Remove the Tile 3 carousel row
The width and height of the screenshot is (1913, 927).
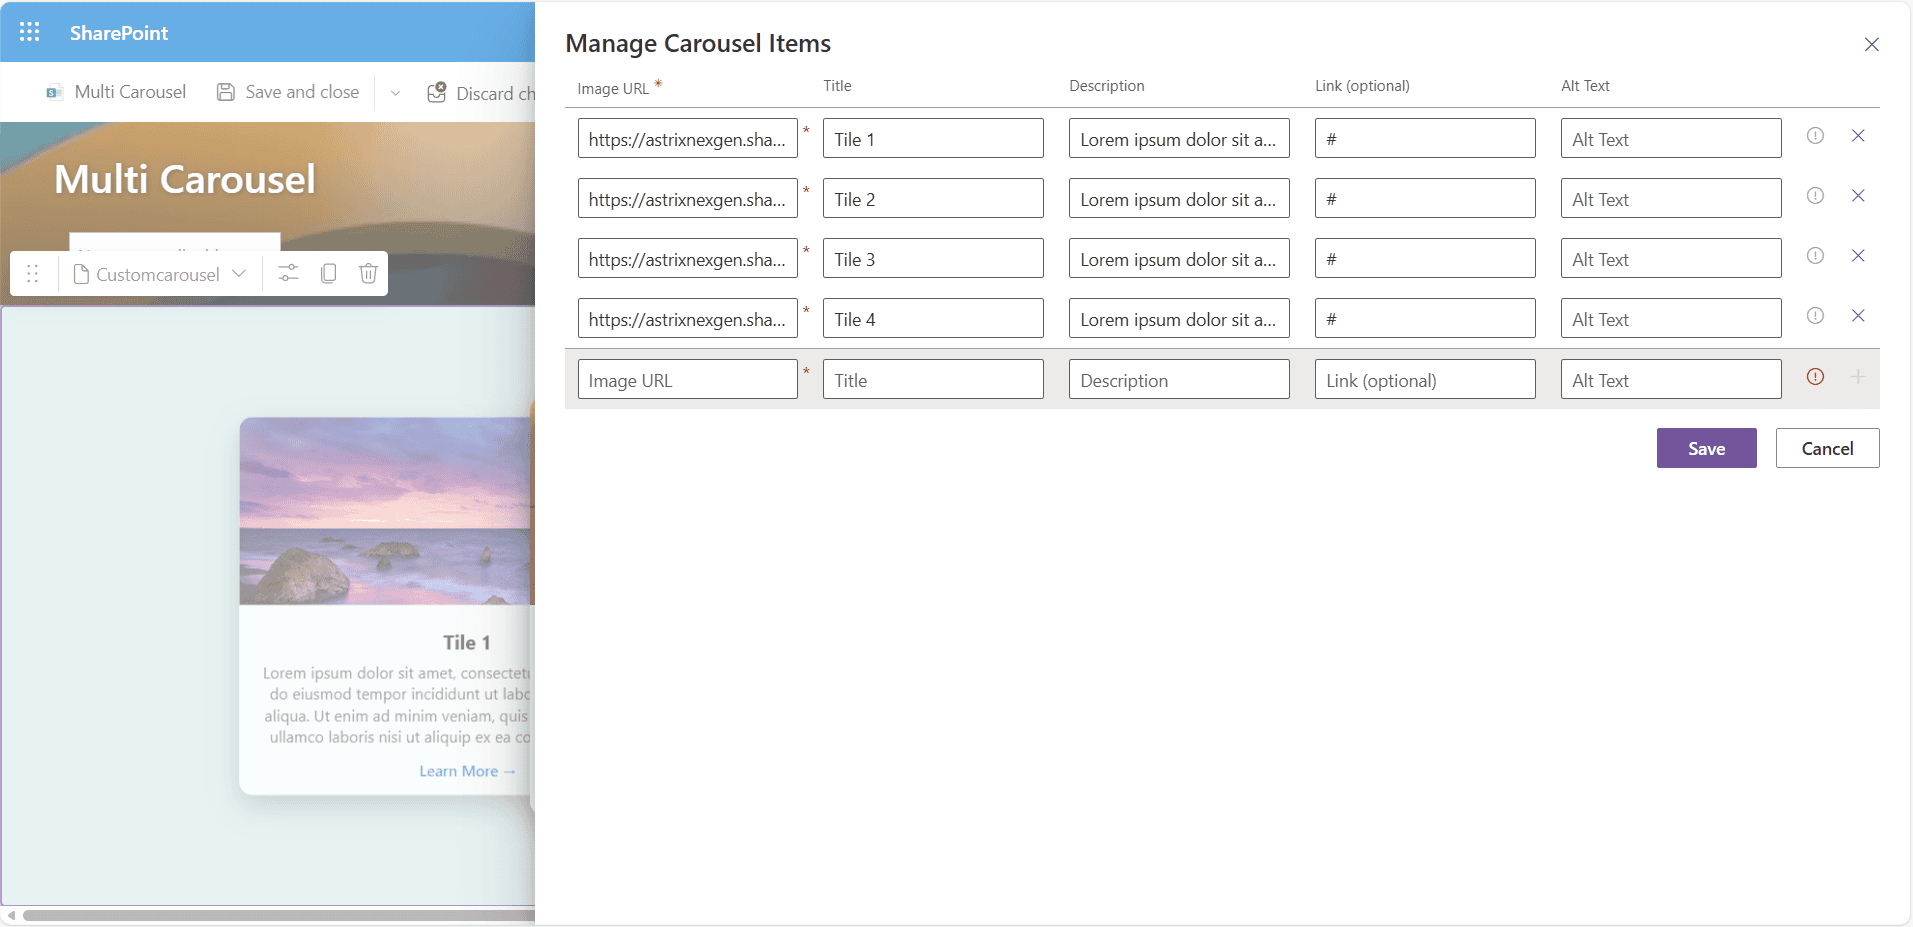click(x=1858, y=256)
